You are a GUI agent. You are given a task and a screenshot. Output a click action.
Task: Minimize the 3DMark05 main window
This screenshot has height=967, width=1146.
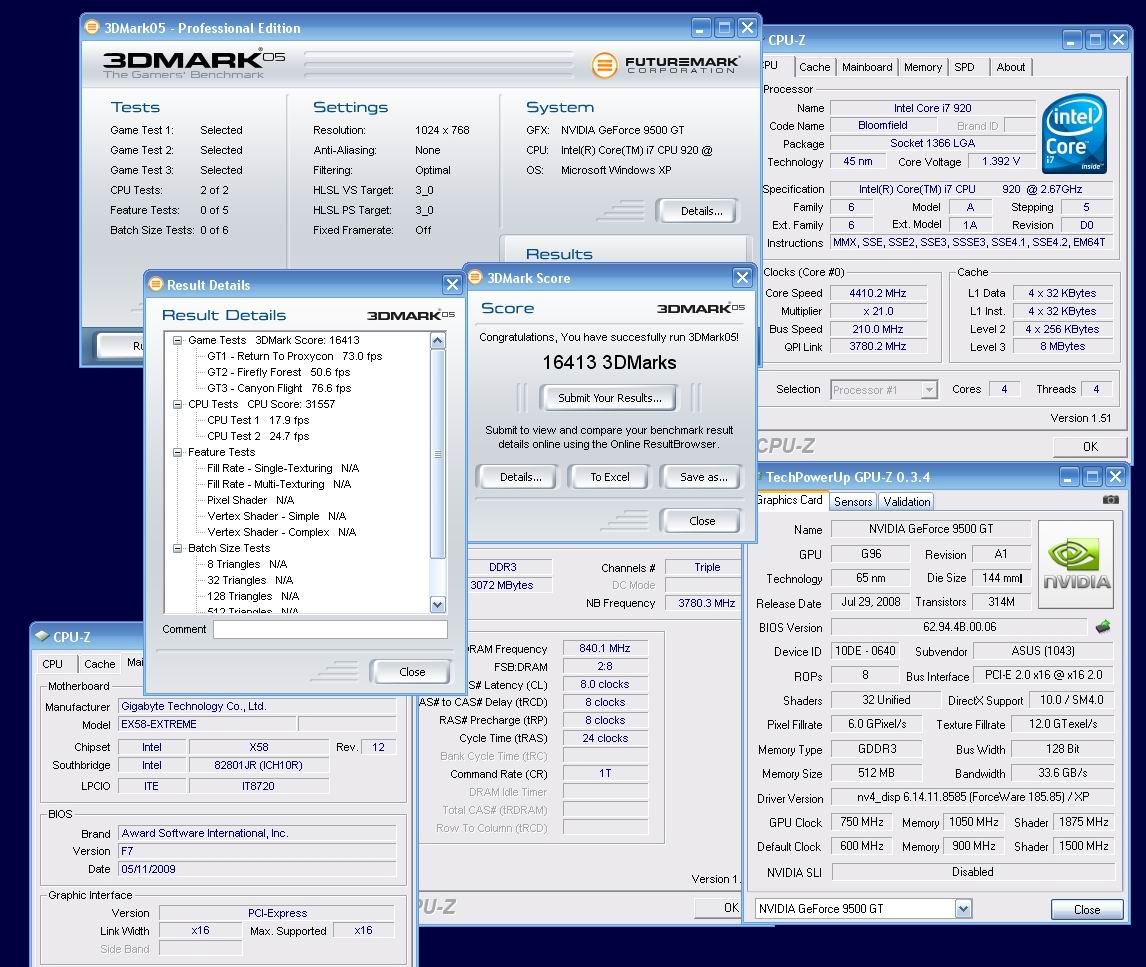701,28
